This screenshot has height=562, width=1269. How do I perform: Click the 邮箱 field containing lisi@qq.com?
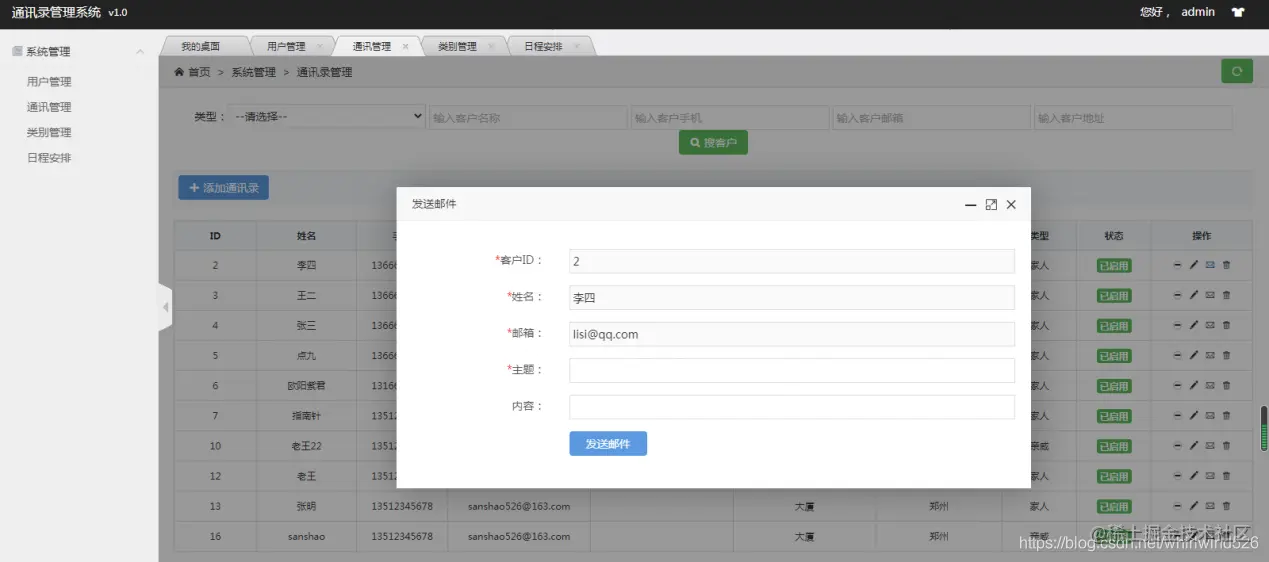pos(792,334)
